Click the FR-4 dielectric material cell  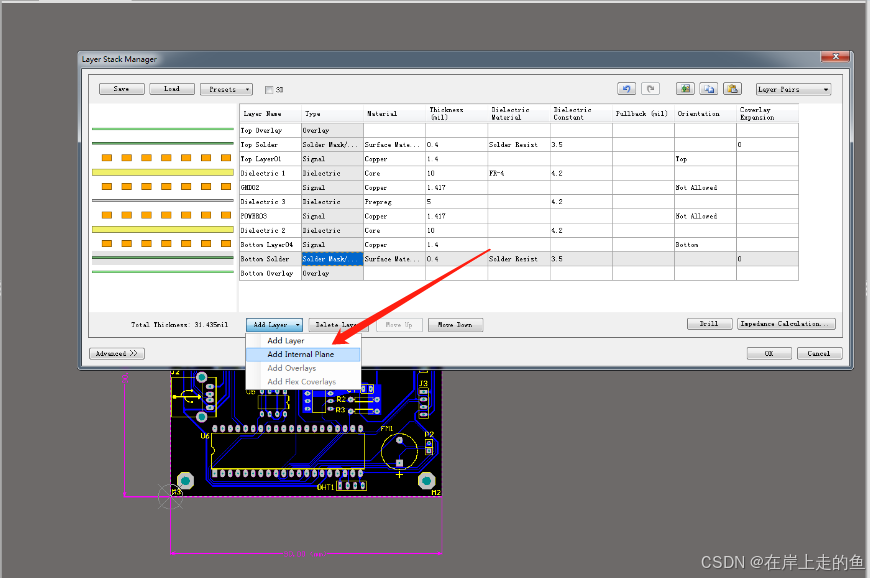[x=519, y=173]
